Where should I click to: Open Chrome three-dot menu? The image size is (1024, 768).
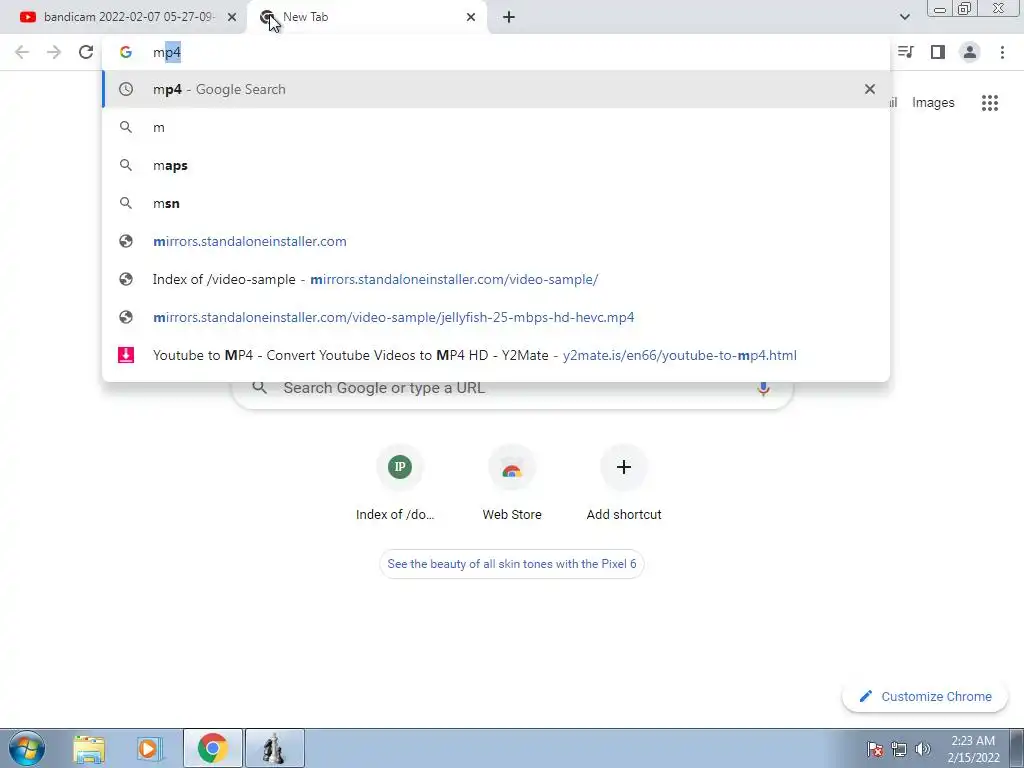(x=1002, y=52)
